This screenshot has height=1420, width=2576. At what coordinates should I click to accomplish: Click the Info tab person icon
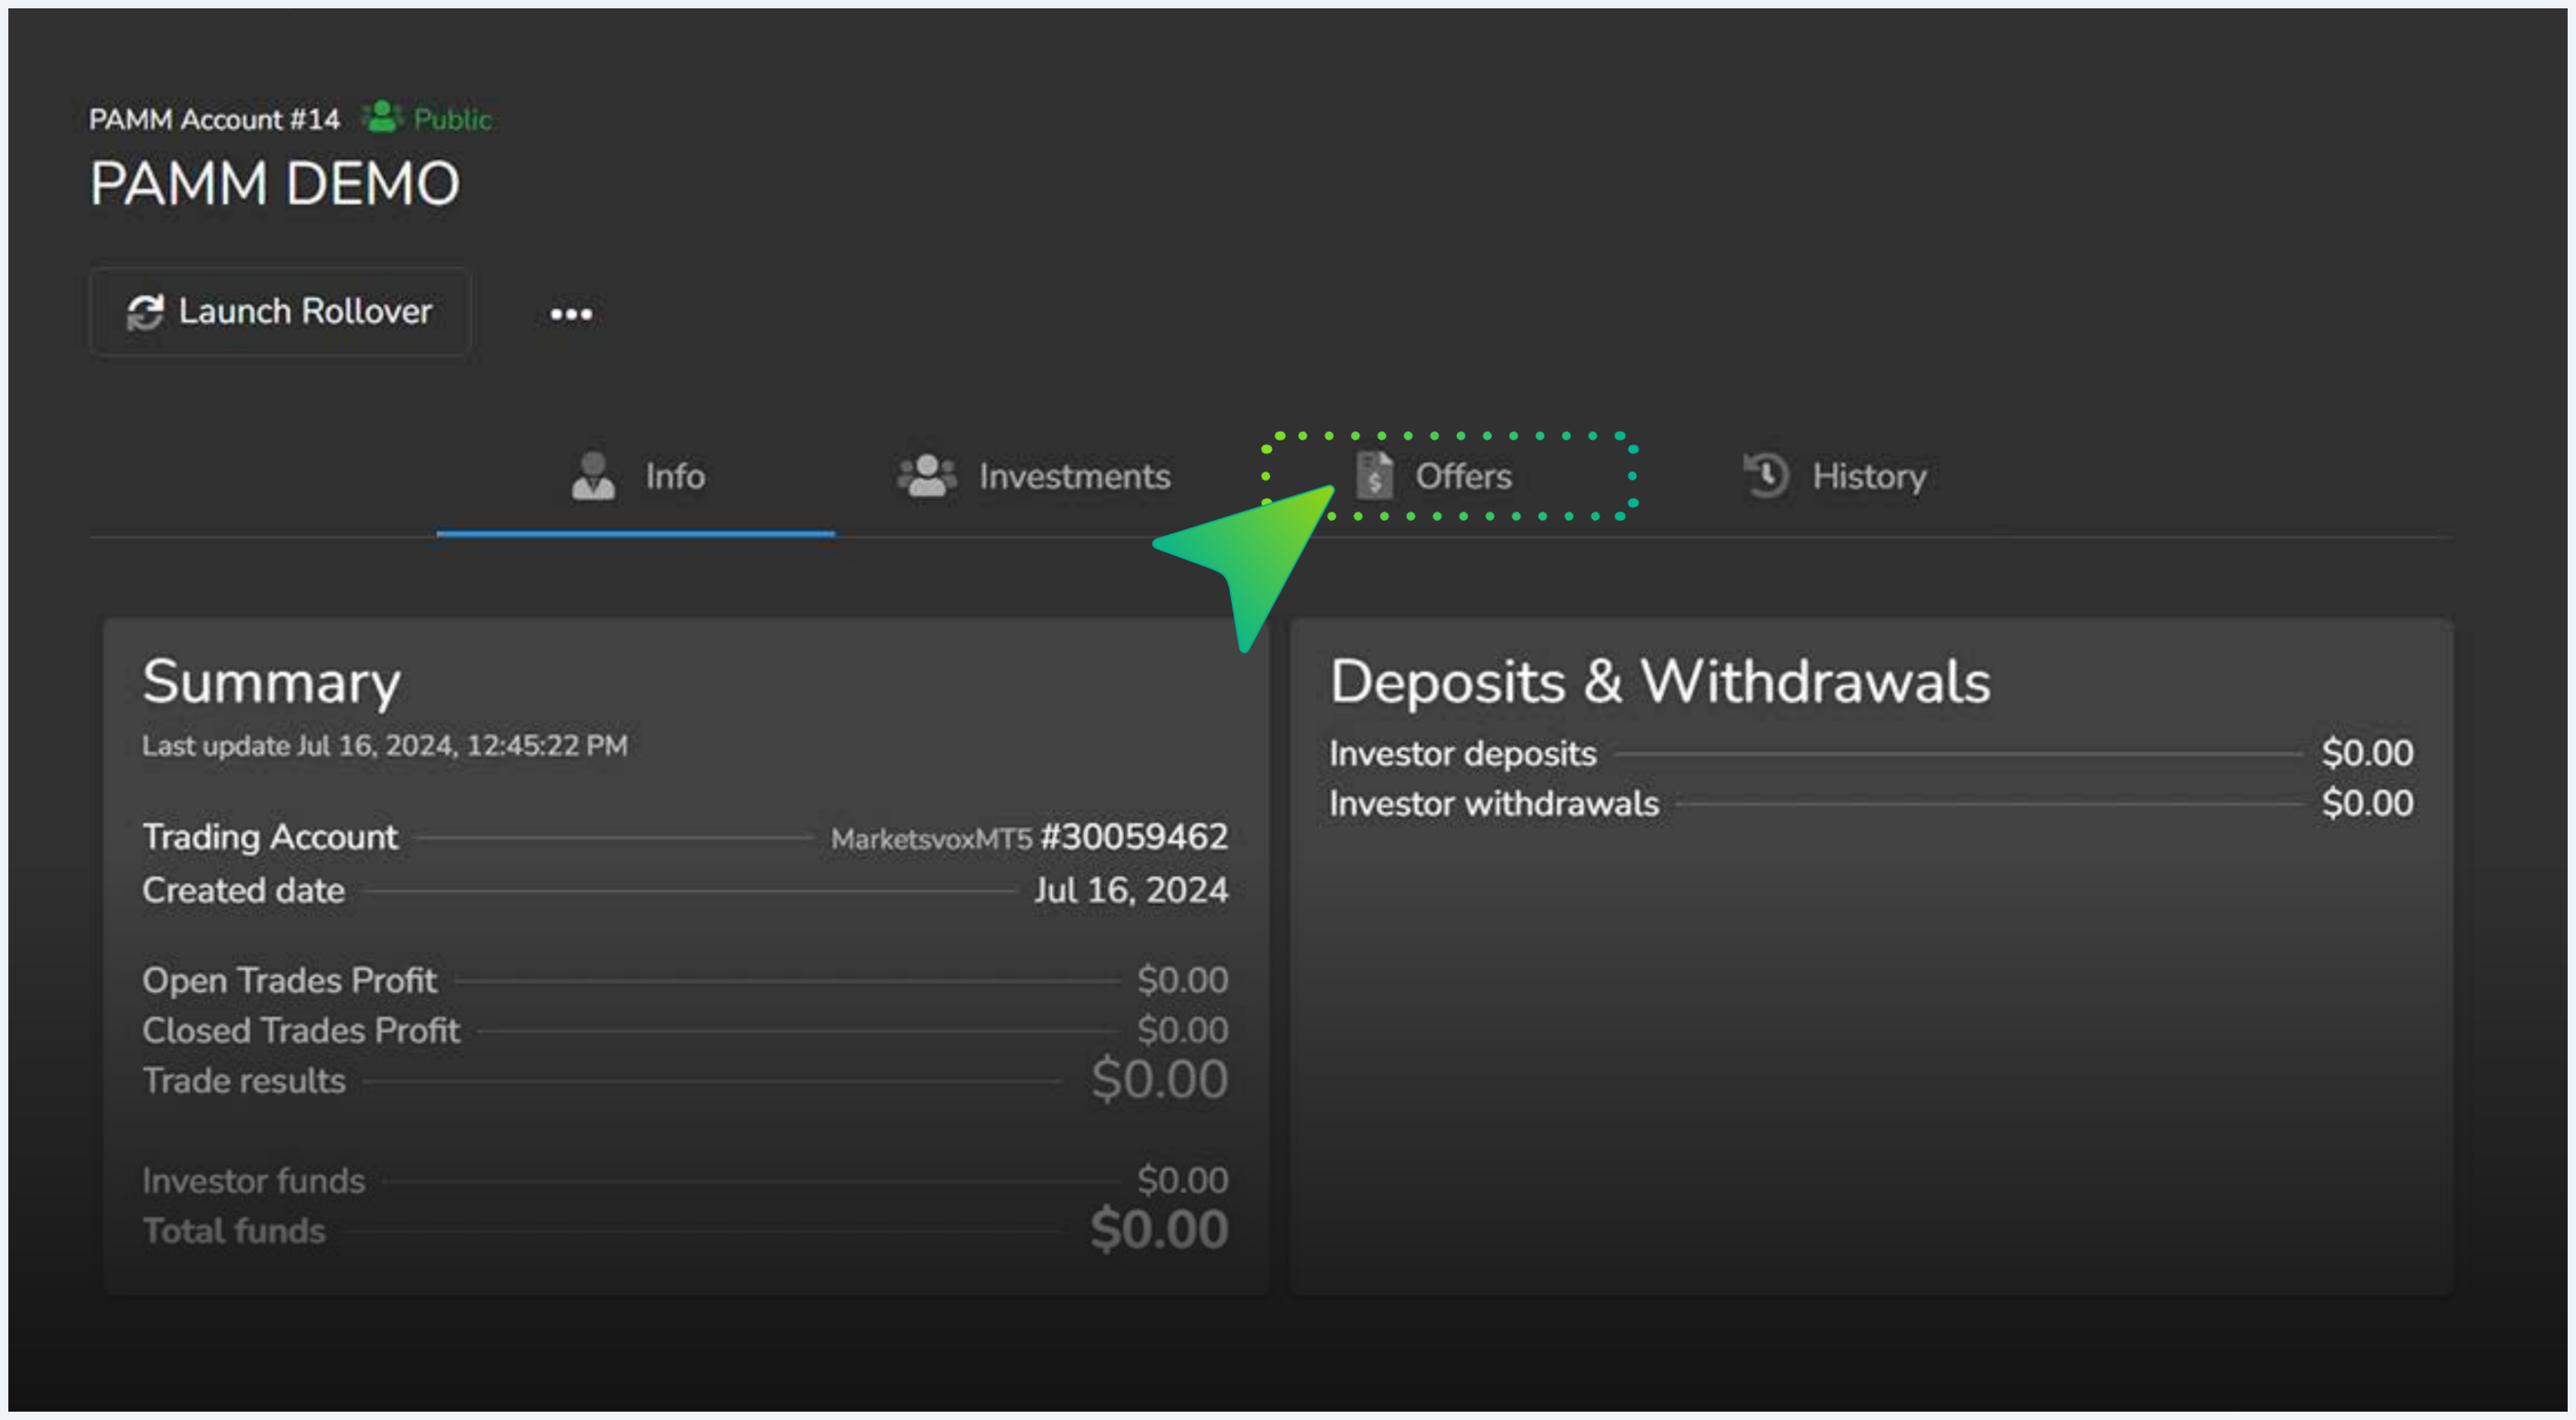tap(593, 476)
